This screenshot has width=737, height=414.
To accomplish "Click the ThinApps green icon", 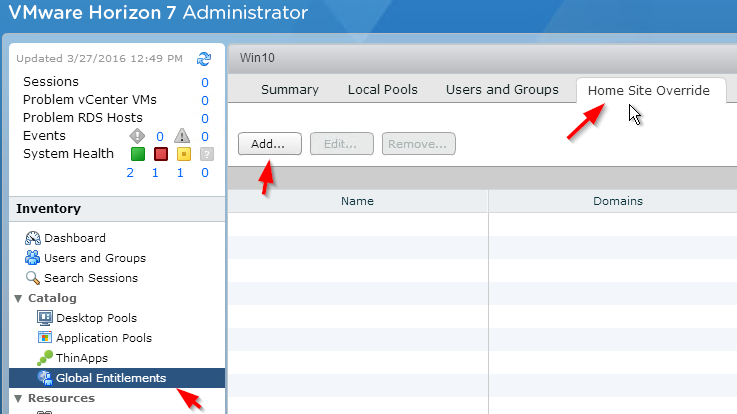I will pos(45,358).
